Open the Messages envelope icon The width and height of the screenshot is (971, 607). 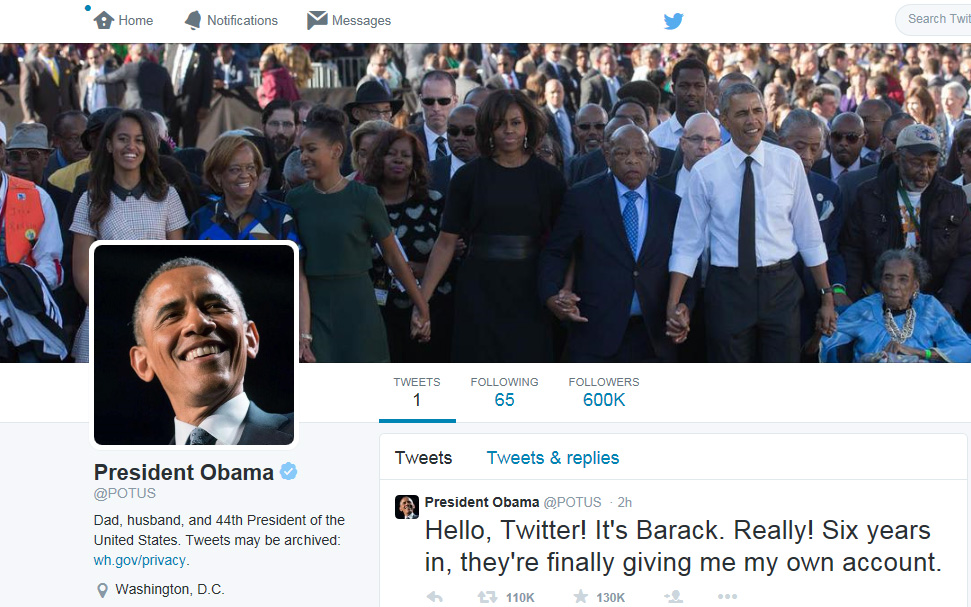coord(317,20)
